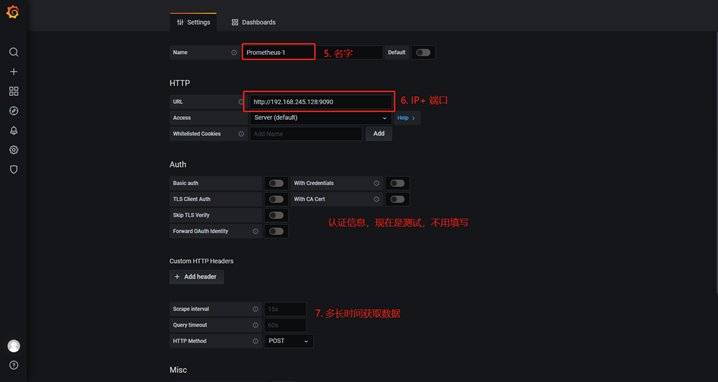Open the Alerting bell icon
Screen dimensions: 718x382
[x=14, y=131]
